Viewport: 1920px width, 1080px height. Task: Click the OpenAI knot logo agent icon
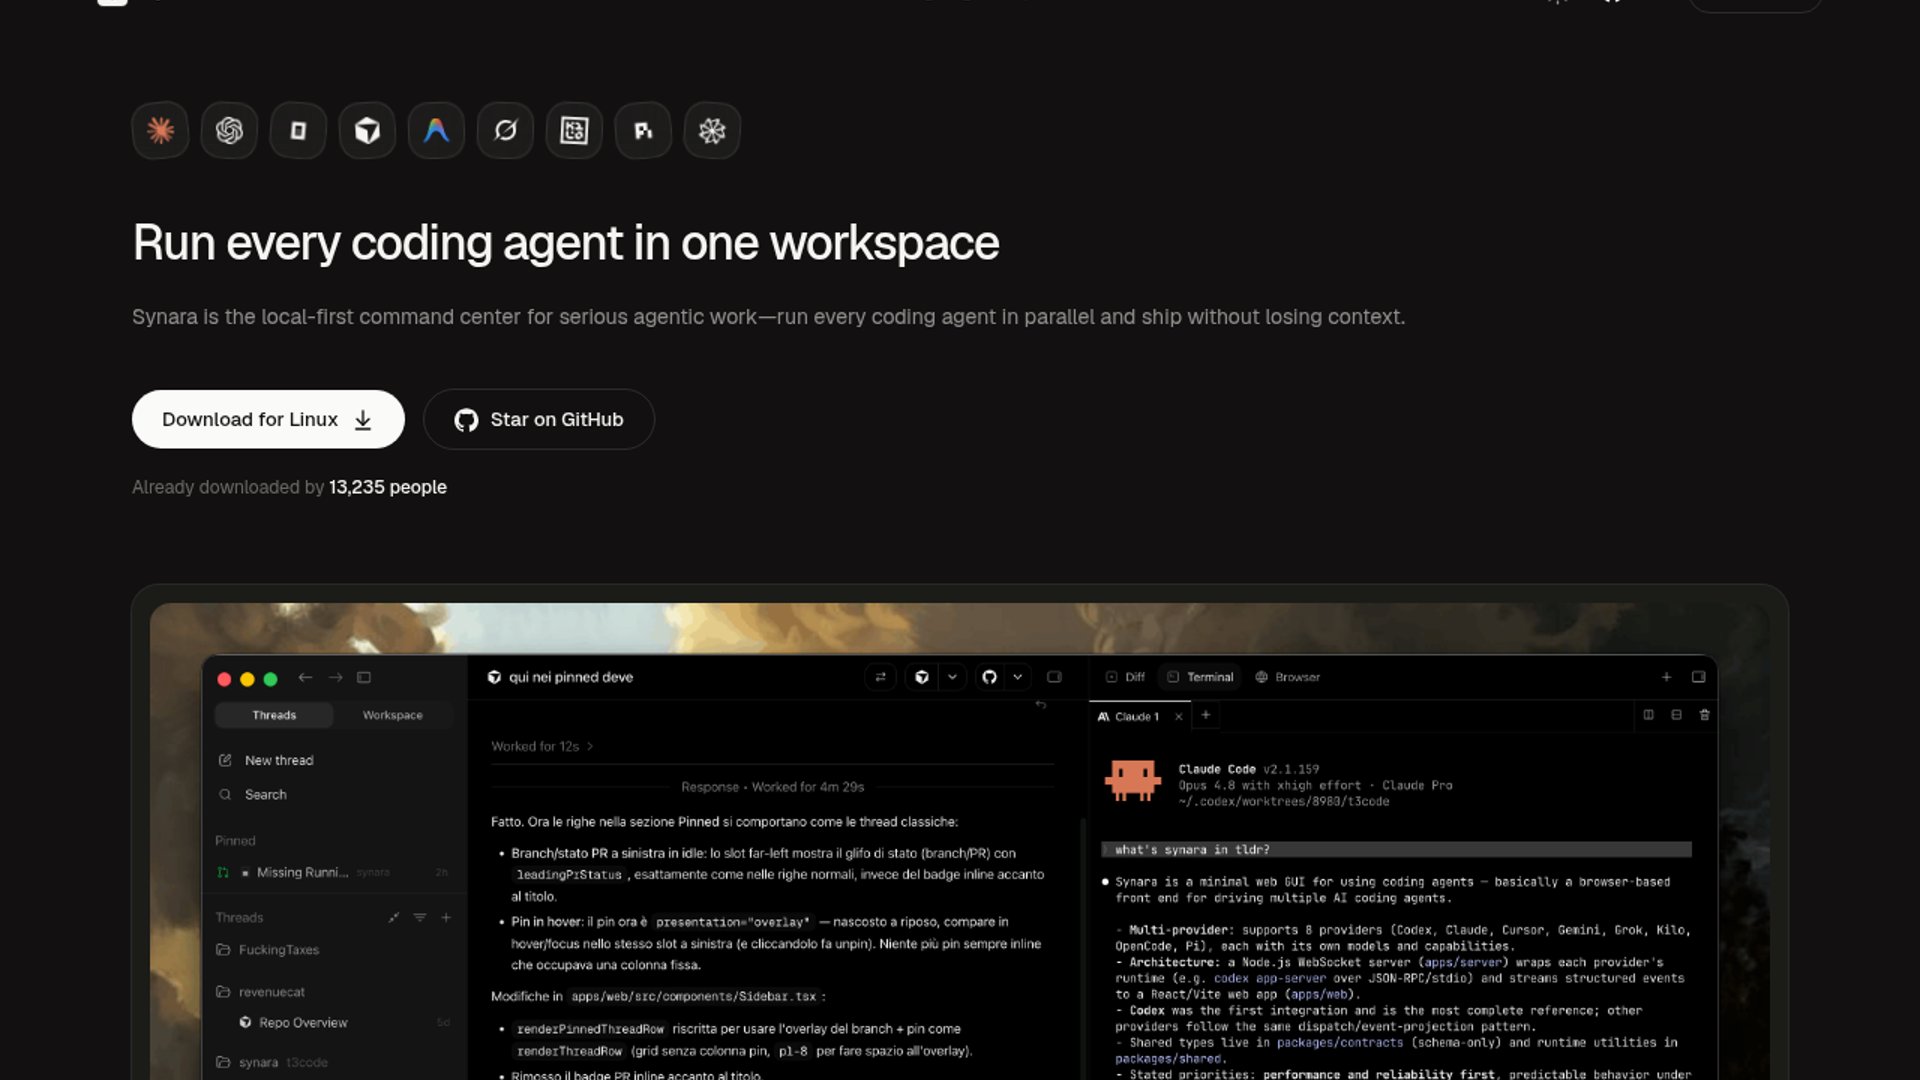[229, 130]
